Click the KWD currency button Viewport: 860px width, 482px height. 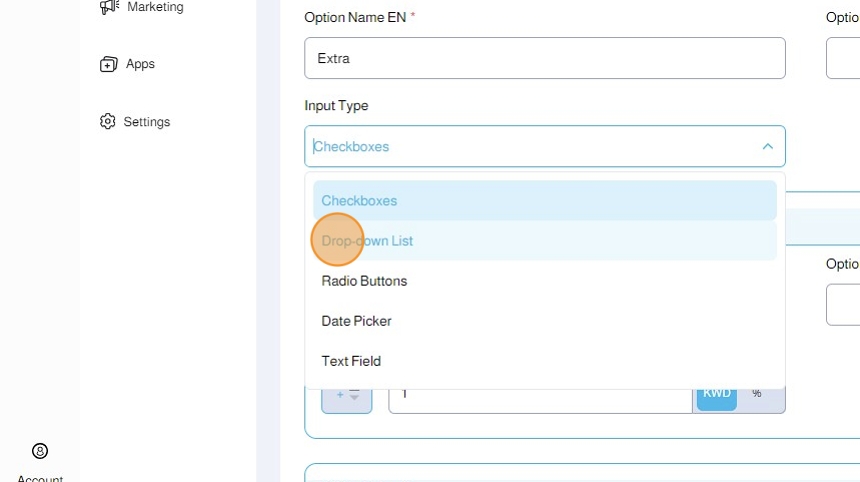pos(716,399)
